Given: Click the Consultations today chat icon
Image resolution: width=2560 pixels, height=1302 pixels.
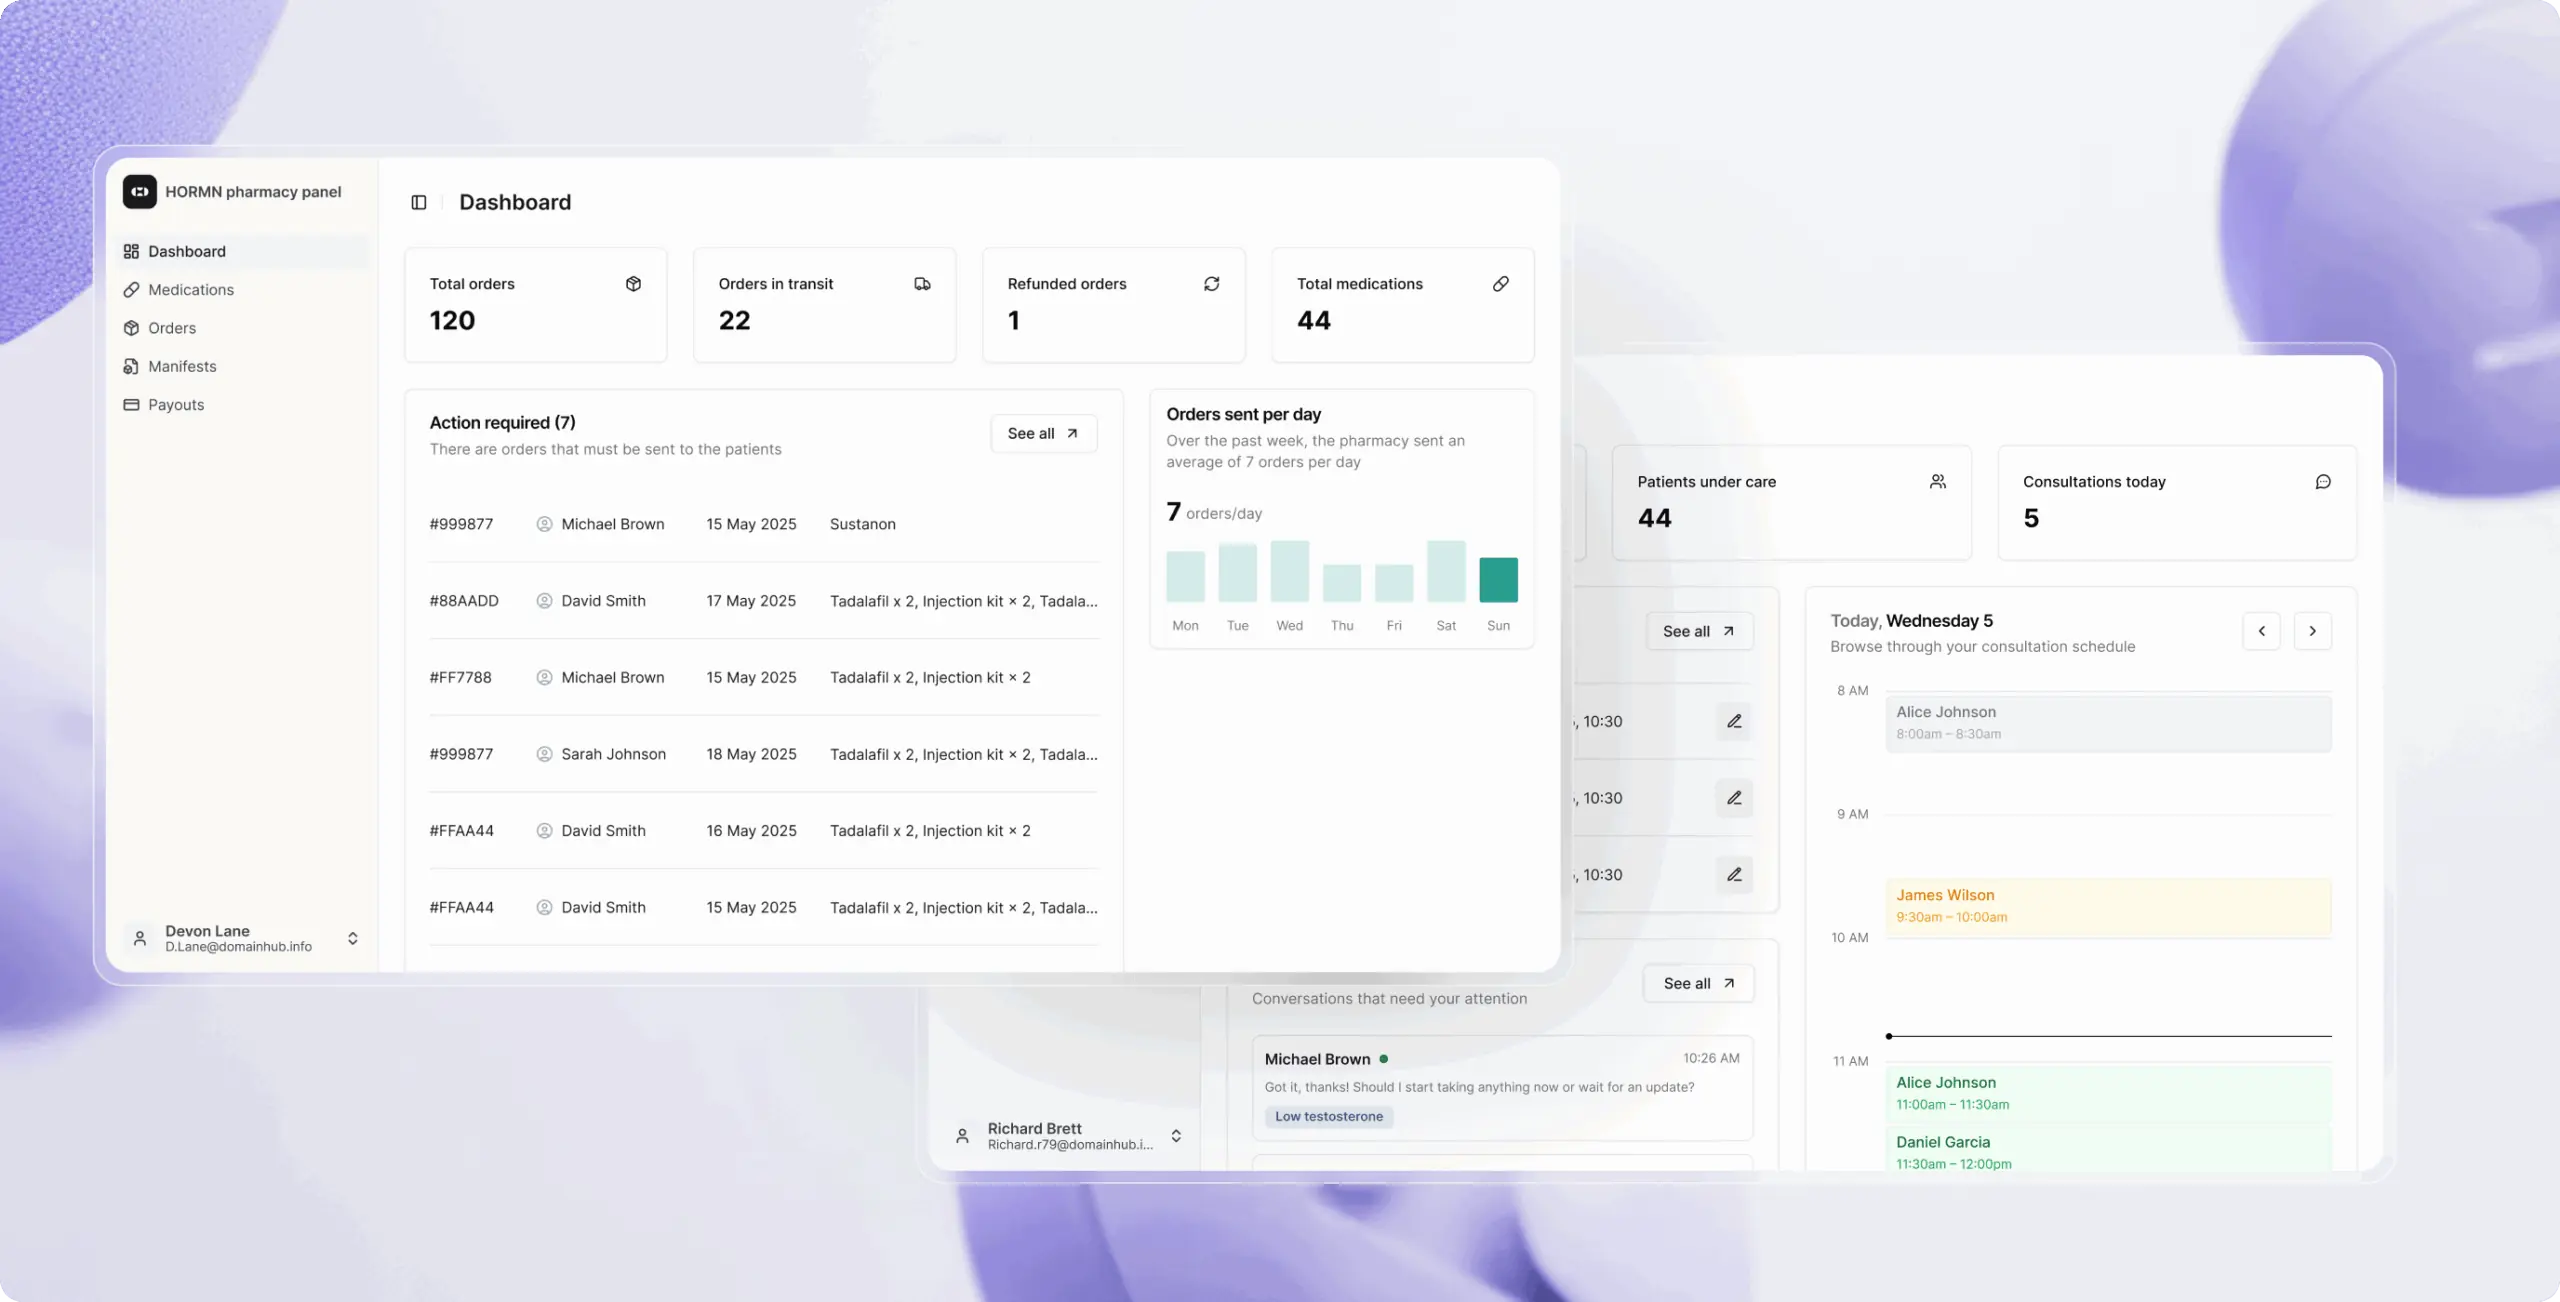Looking at the screenshot, I should (x=2322, y=482).
